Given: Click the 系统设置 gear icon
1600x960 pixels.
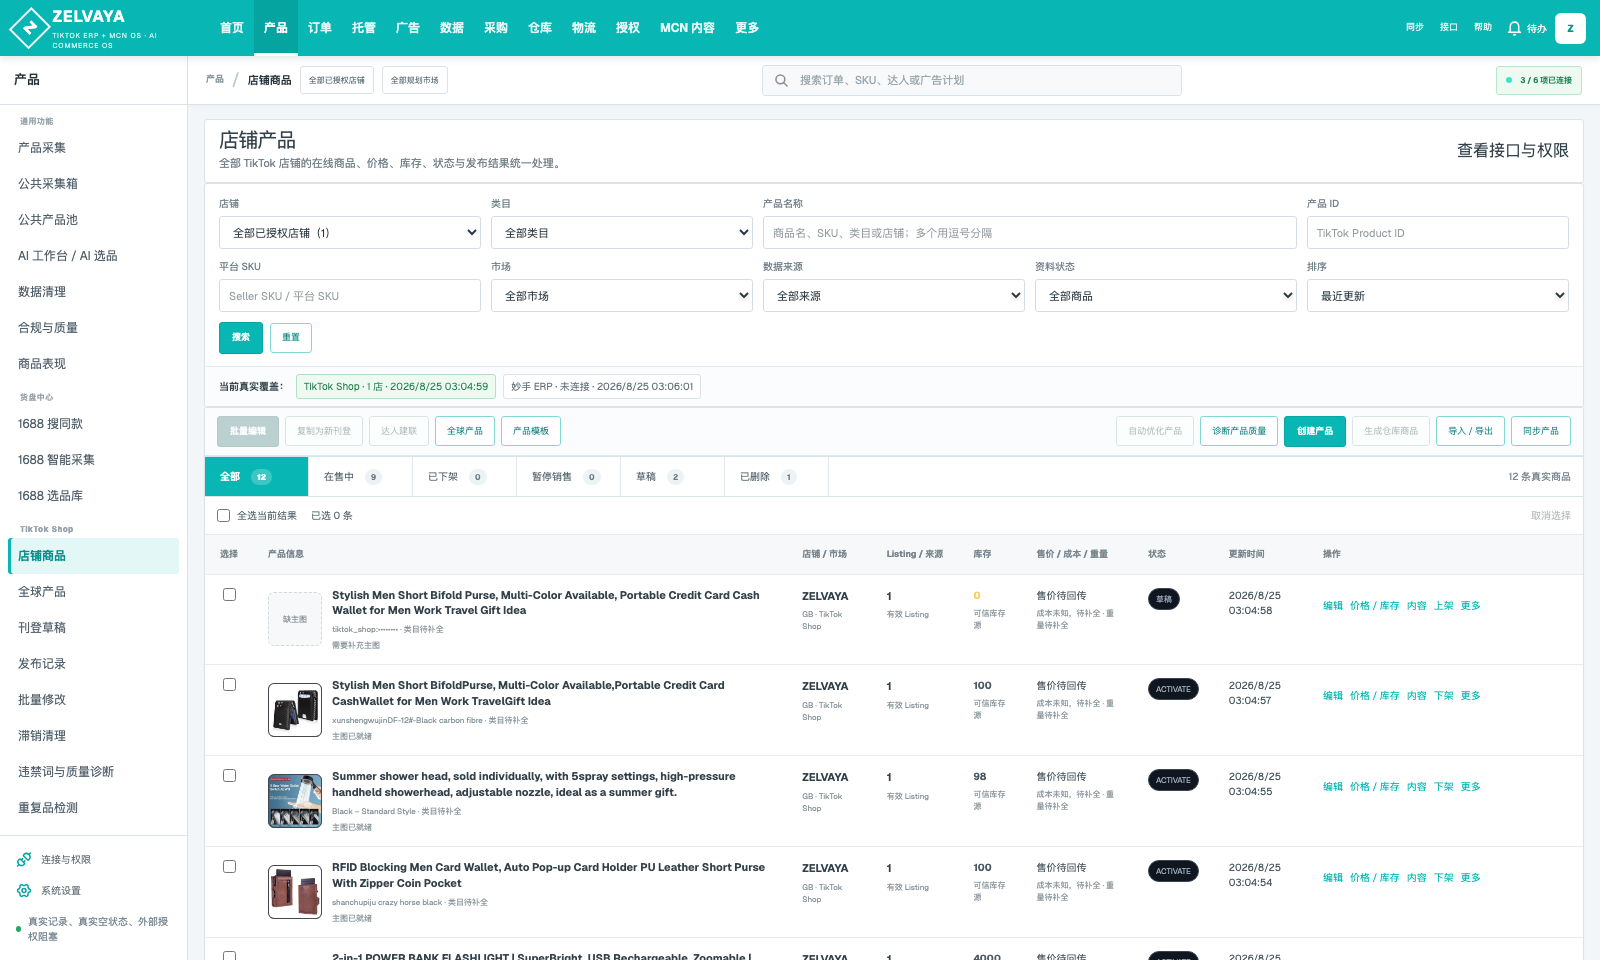Looking at the screenshot, I should pos(24,890).
